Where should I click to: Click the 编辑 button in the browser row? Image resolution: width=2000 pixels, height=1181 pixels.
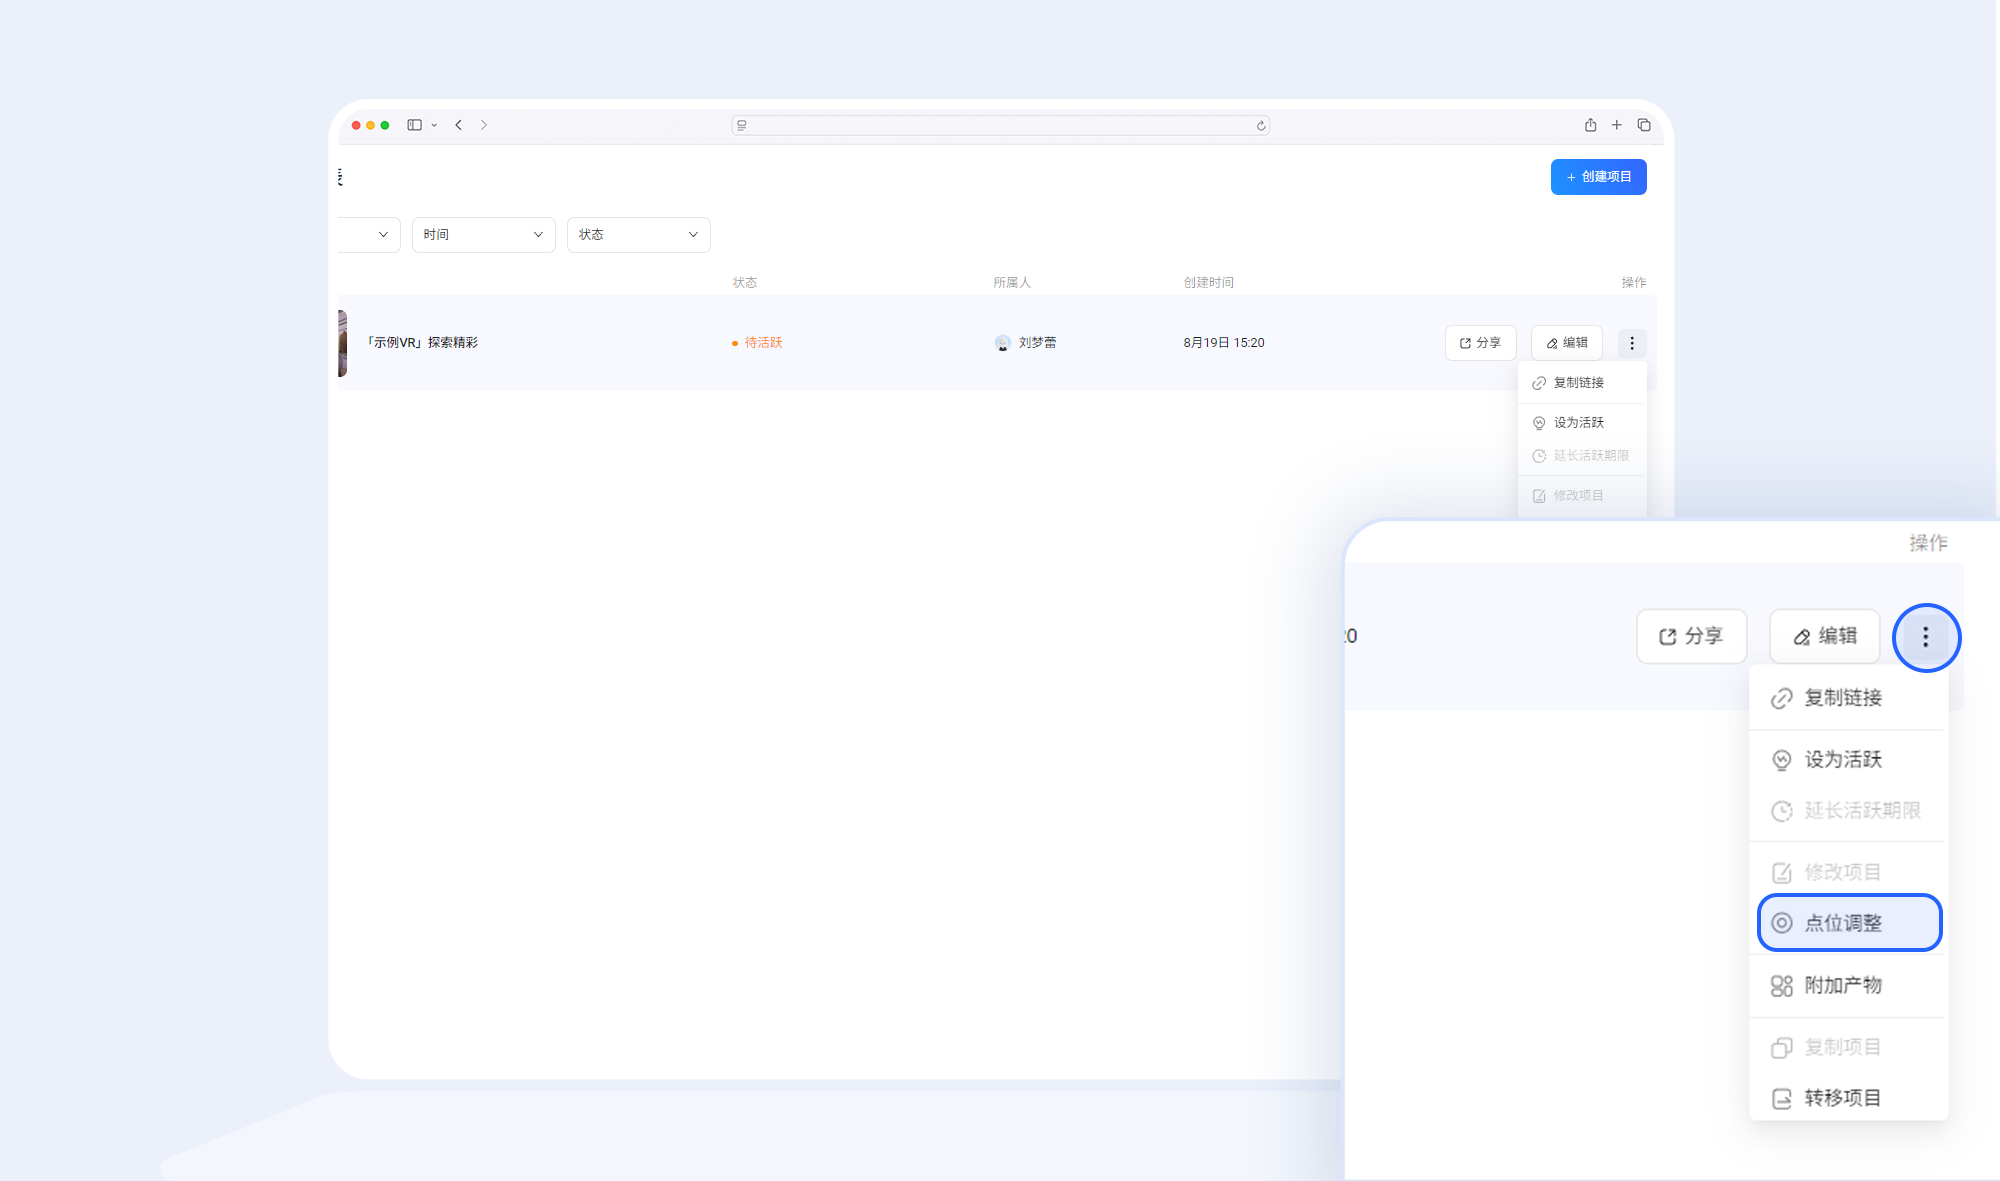(1567, 343)
